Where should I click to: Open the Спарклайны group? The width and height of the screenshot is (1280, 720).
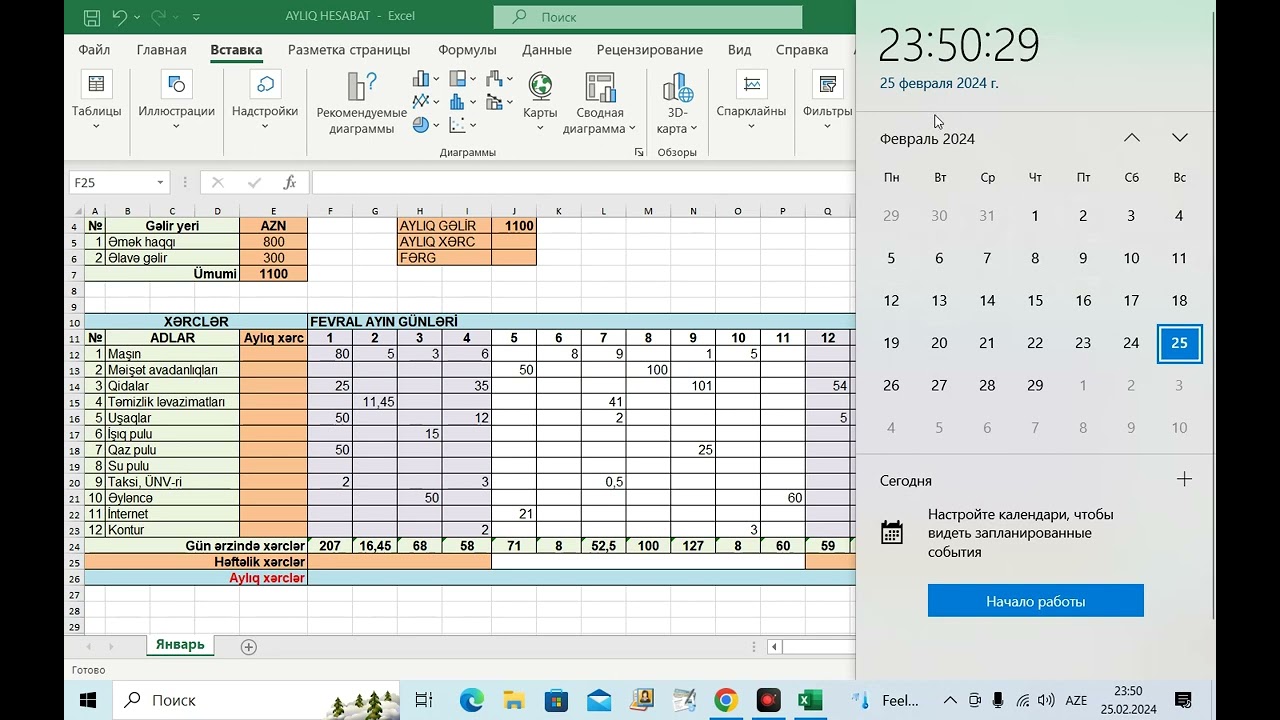click(x=751, y=100)
